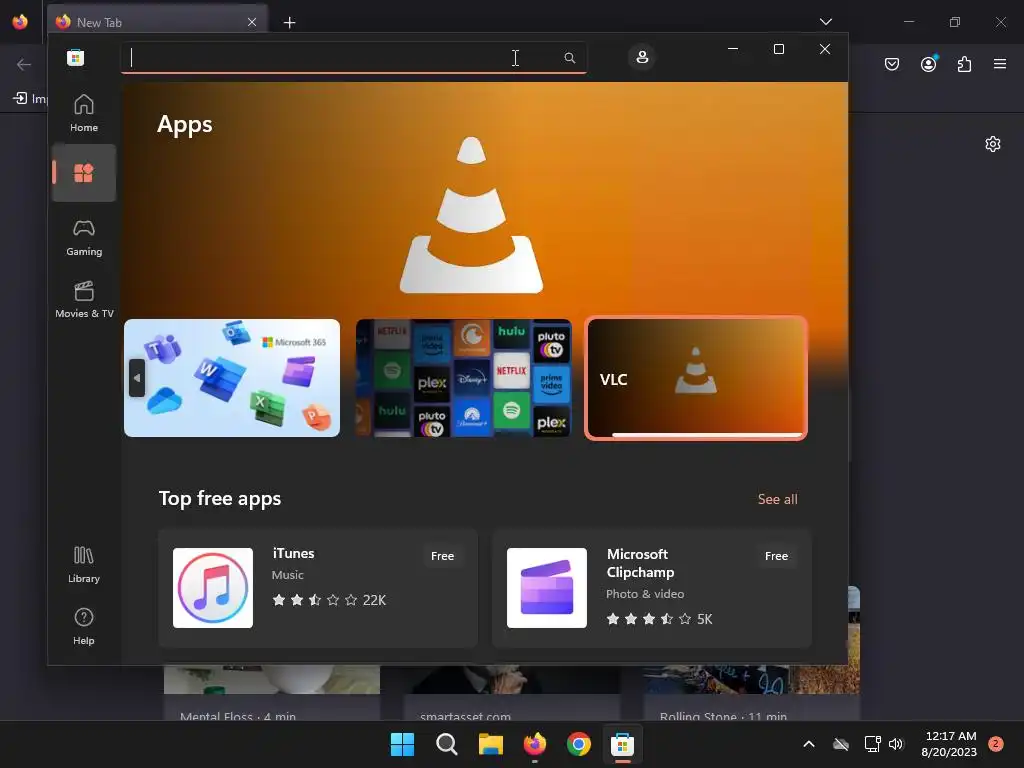Image resolution: width=1024 pixels, height=768 pixels.
Task: Click the Top free apps heading
Action: point(220,498)
